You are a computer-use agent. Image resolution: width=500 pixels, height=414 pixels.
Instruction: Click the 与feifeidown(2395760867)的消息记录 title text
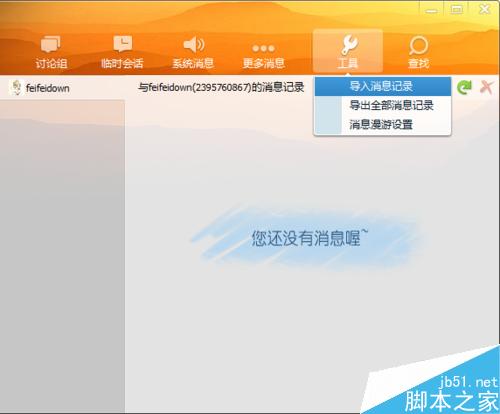click(221, 87)
